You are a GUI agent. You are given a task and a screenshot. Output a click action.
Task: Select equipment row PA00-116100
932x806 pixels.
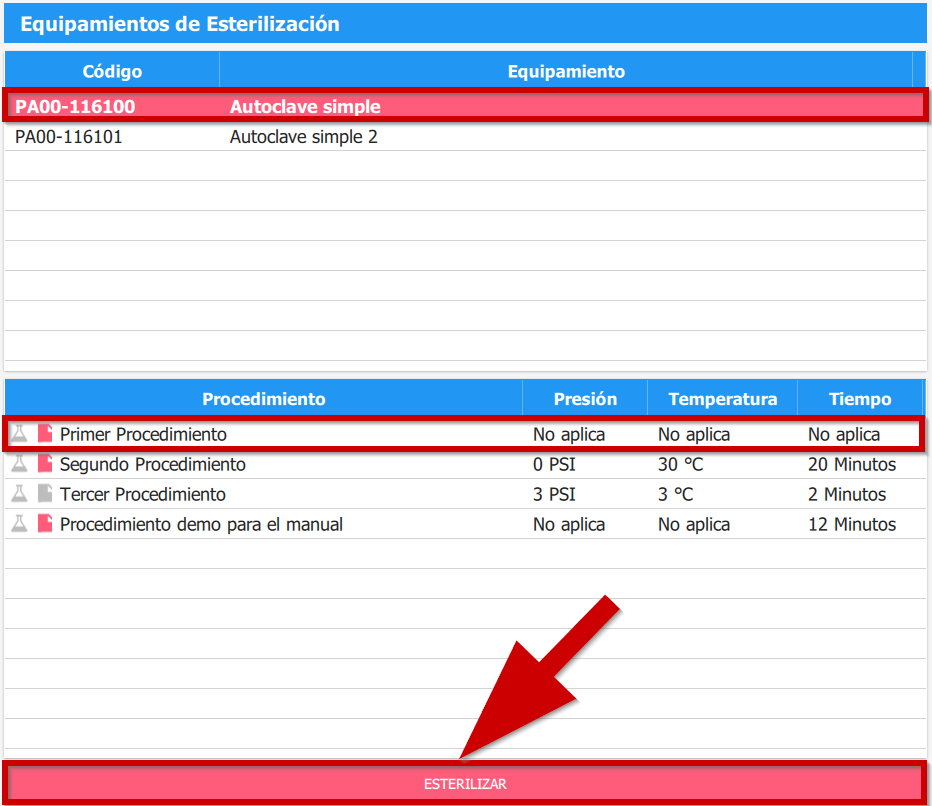pyautogui.click(x=75, y=107)
